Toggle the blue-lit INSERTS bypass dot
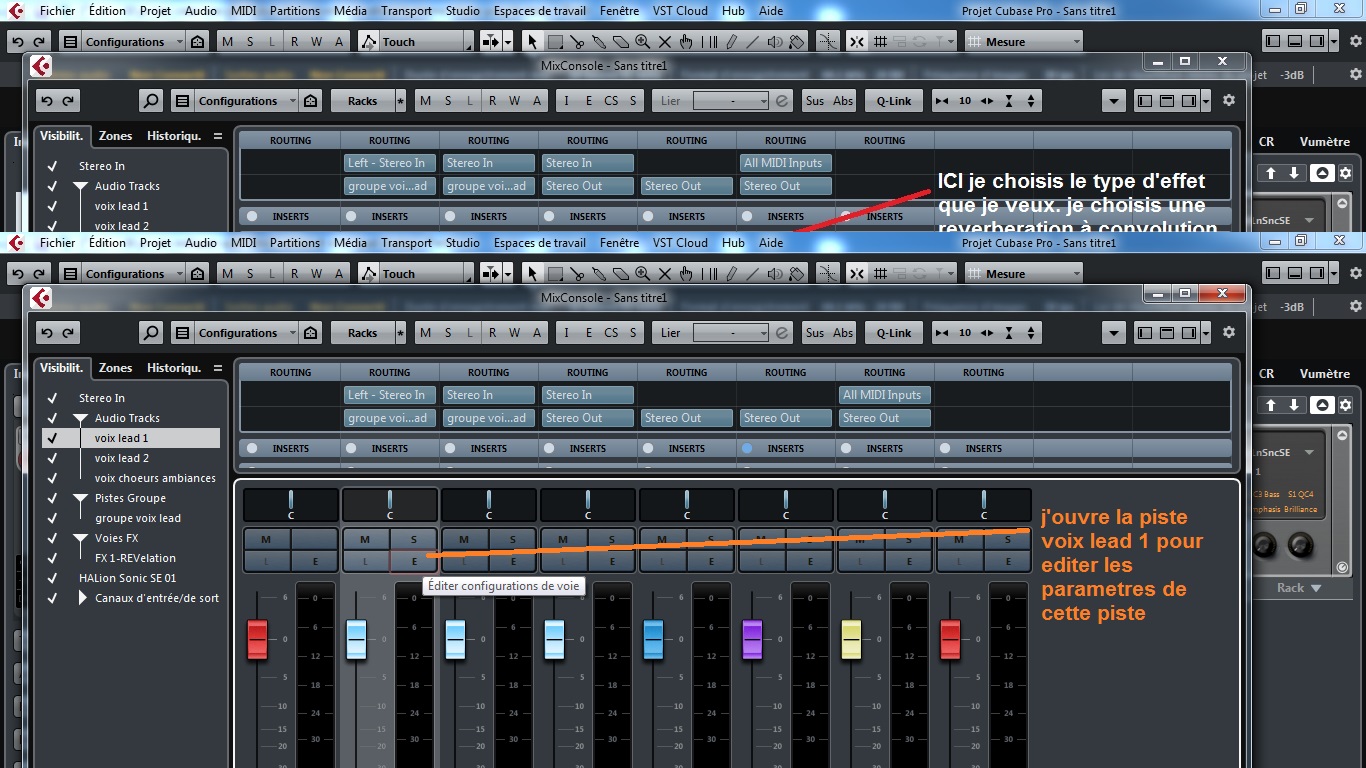1366x768 pixels. 747,449
